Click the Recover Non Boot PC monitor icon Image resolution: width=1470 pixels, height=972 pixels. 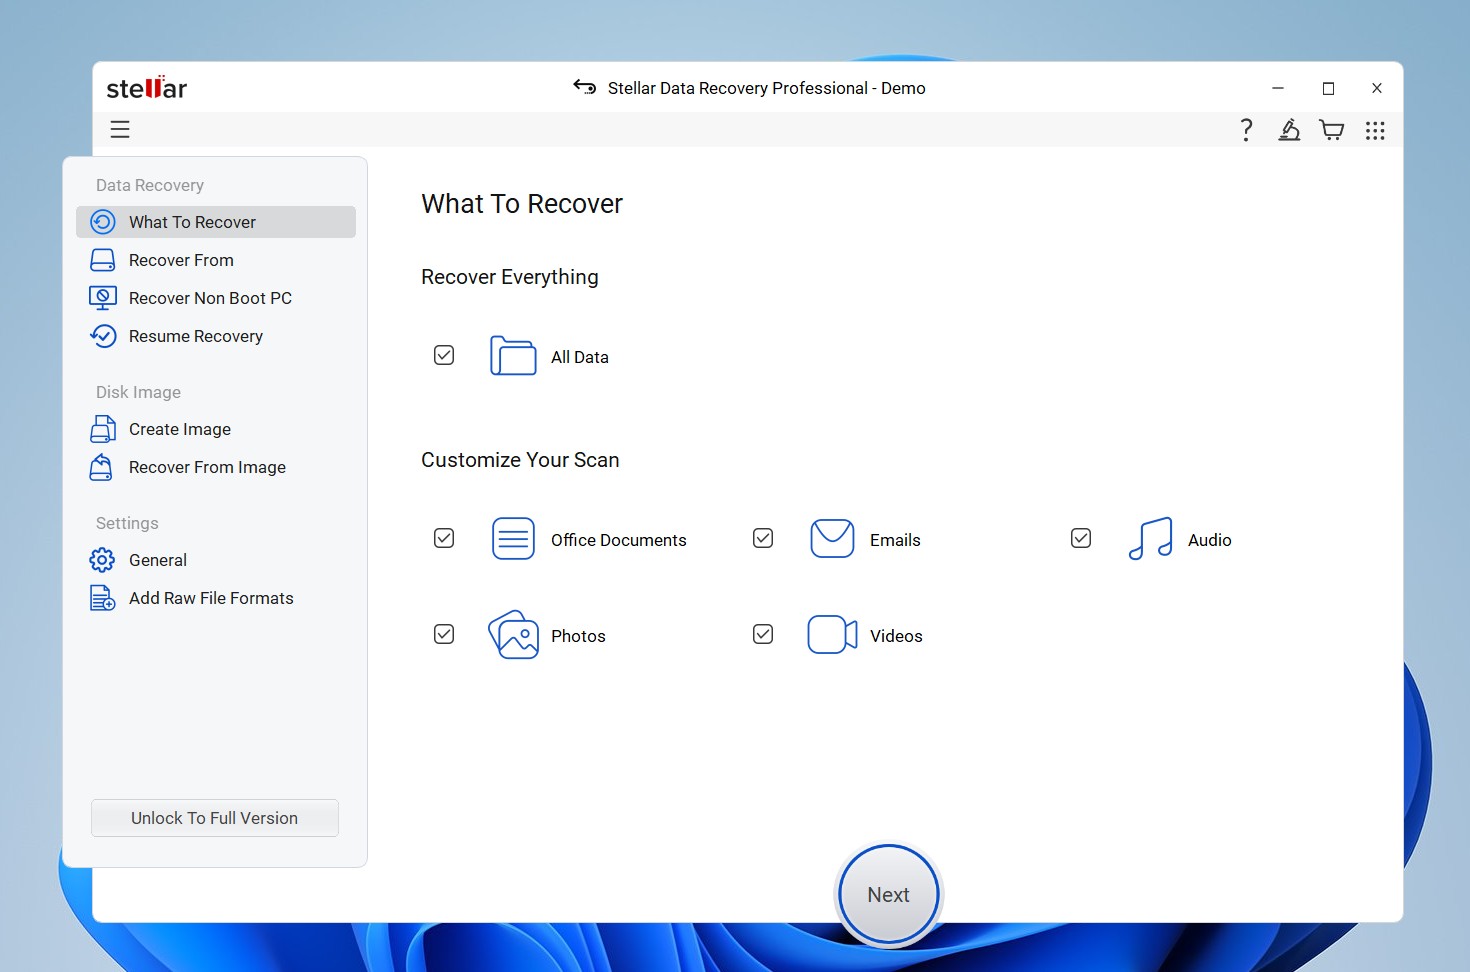click(x=103, y=298)
